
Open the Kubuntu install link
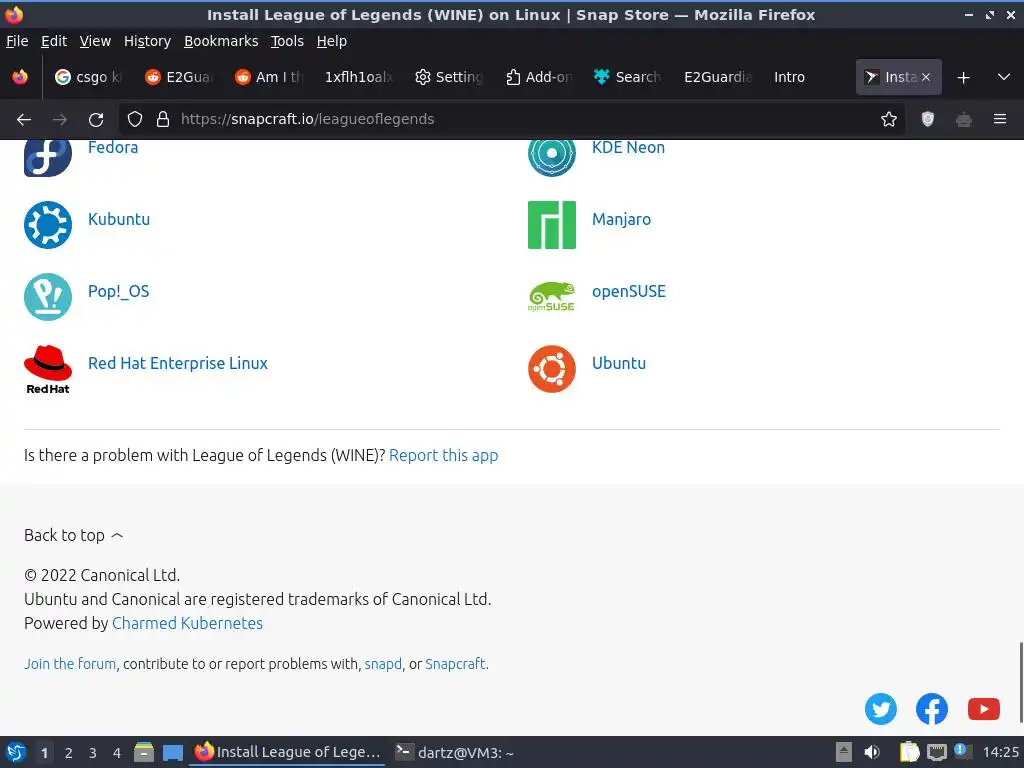pos(119,219)
